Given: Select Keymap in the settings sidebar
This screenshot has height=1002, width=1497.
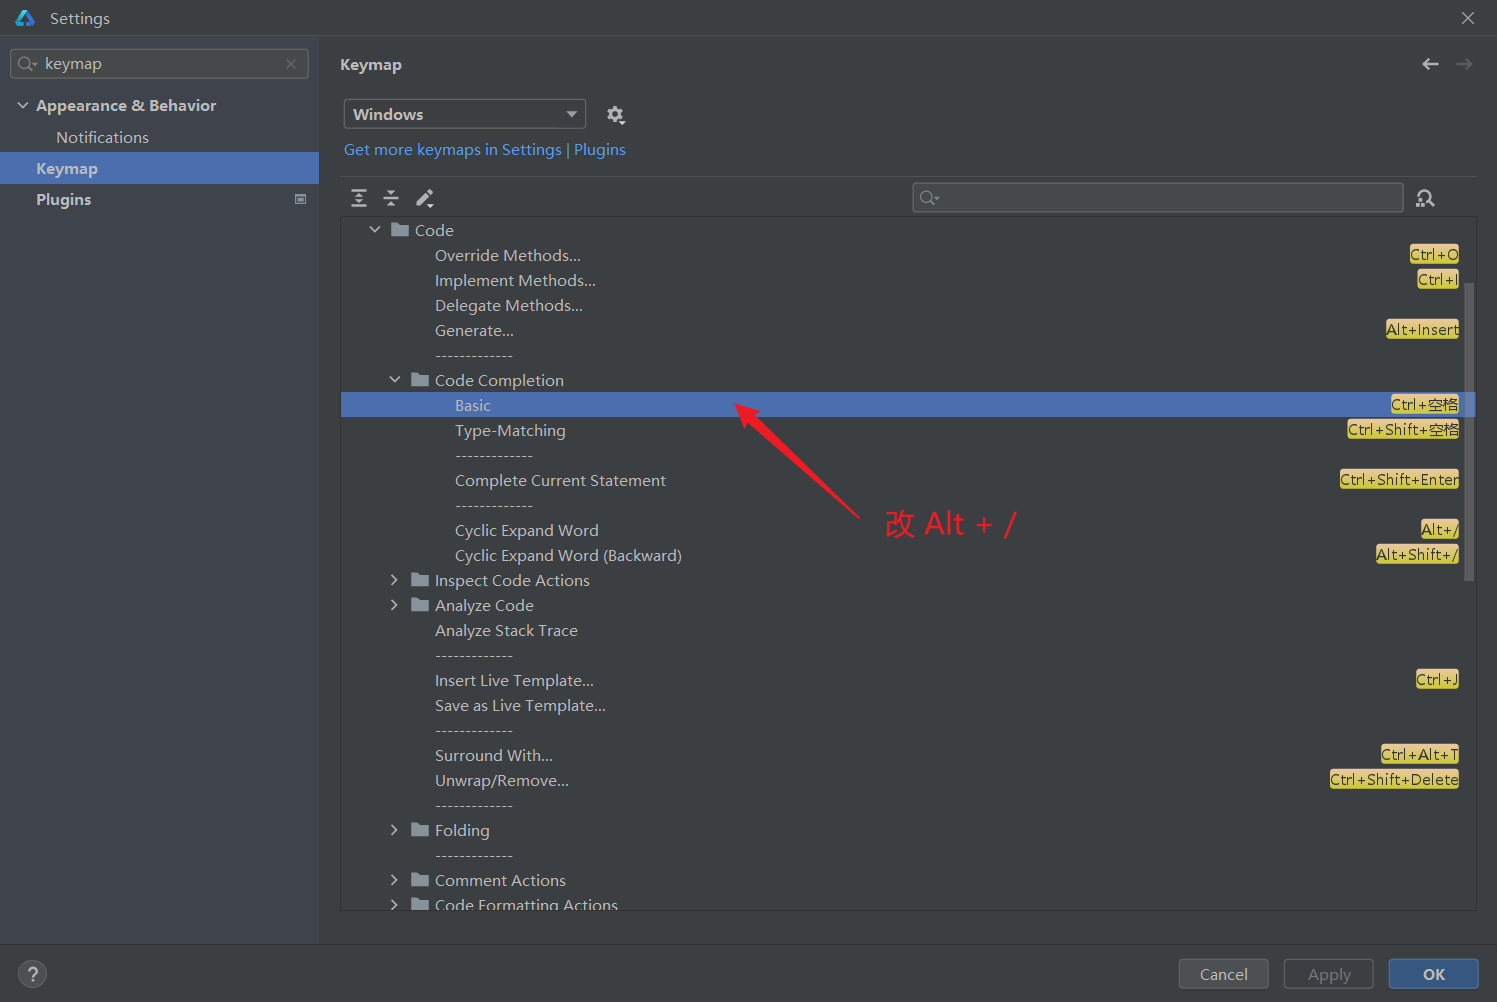Looking at the screenshot, I should click(x=160, y=168).
